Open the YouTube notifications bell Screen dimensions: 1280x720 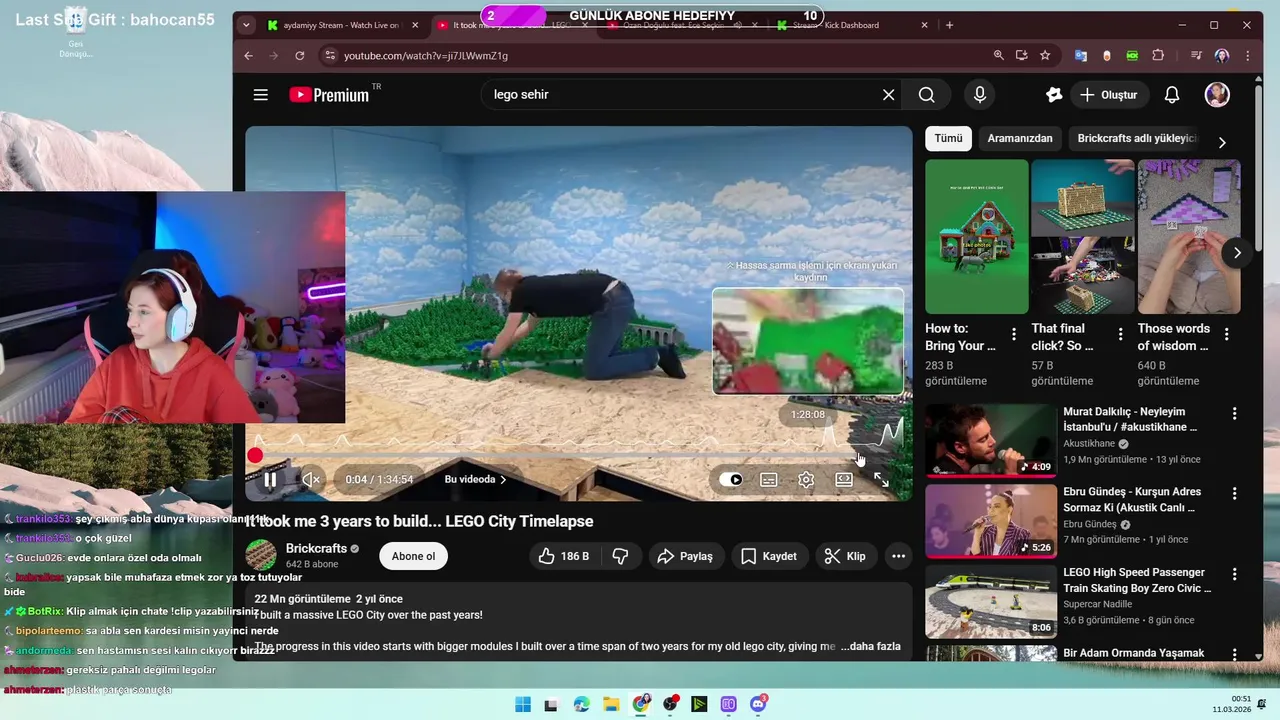pyautogui.click(x=1172, y=95)
